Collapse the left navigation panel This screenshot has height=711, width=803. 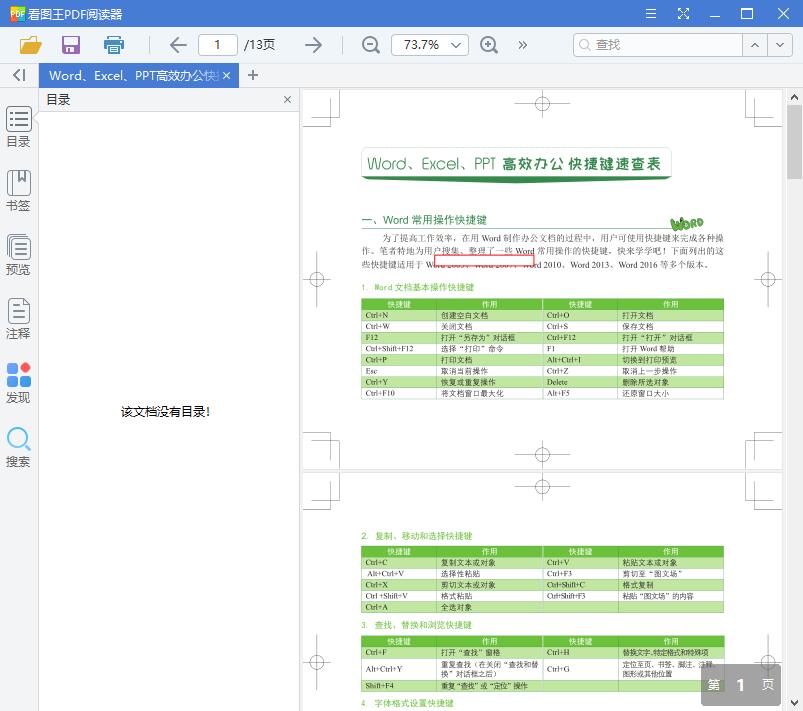(18, 75)
